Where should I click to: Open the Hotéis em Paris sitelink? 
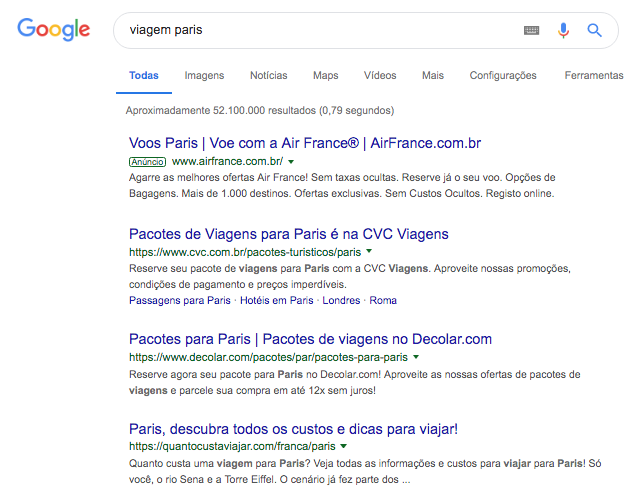point(276,301)
